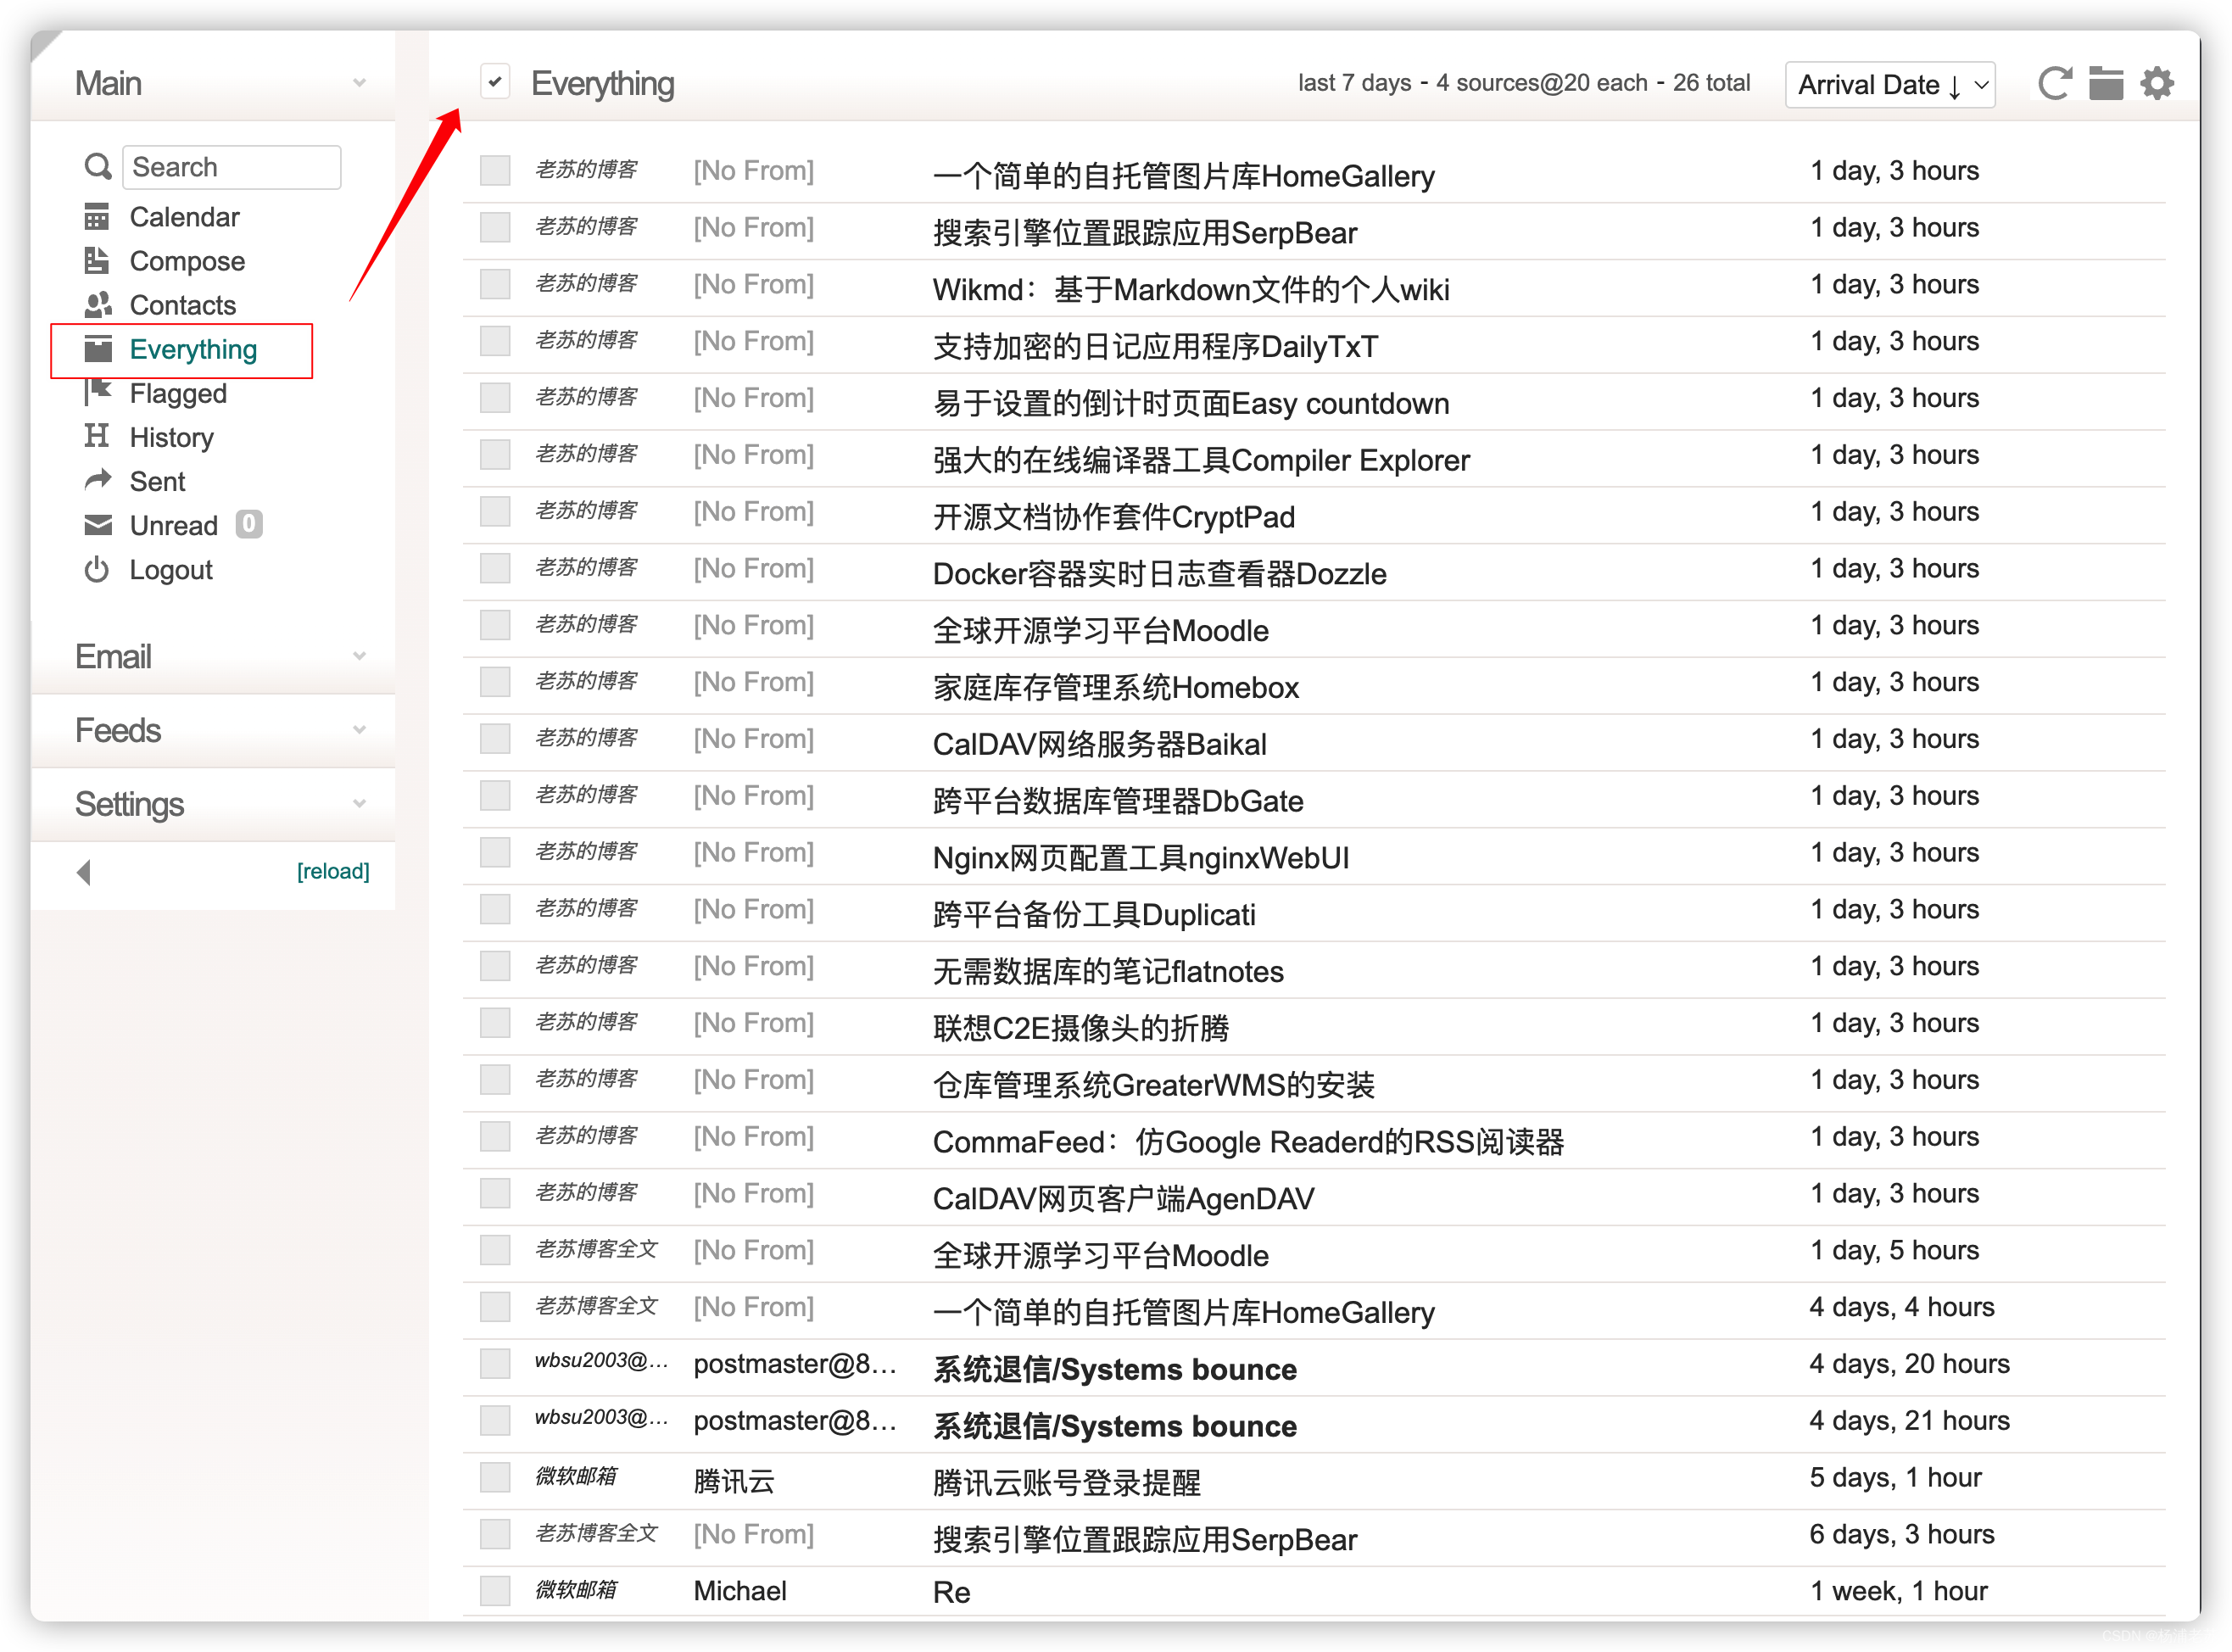Viewport: 2232px width, 1652px height.
Task: Click the Flagged flag icon
Action: coord(97,393)
